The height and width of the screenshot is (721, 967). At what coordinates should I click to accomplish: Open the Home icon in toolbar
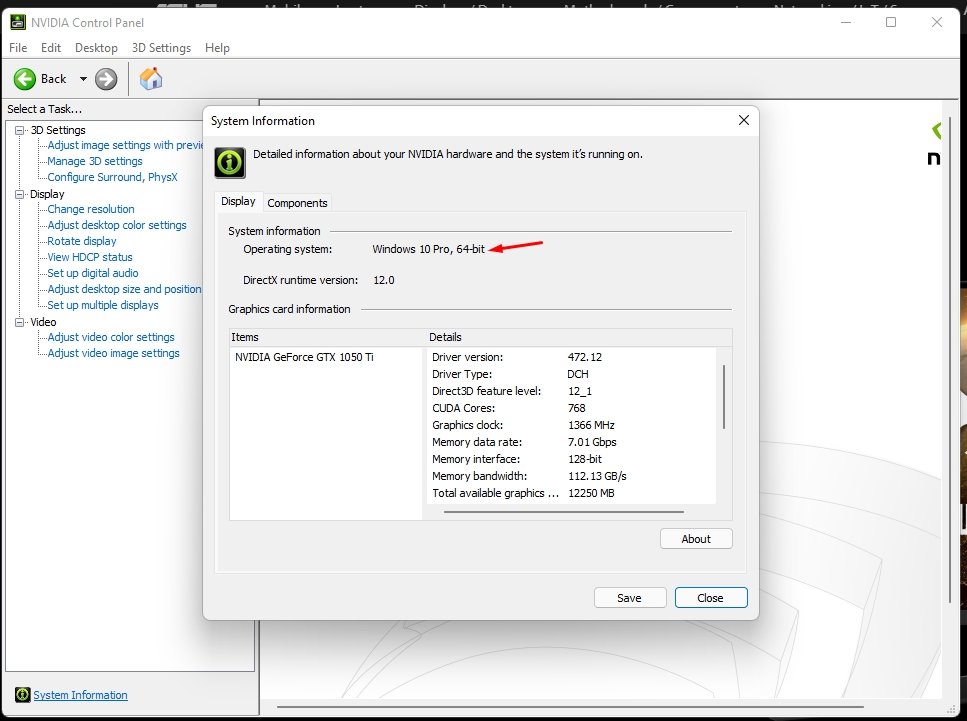(x=150, y=79)
